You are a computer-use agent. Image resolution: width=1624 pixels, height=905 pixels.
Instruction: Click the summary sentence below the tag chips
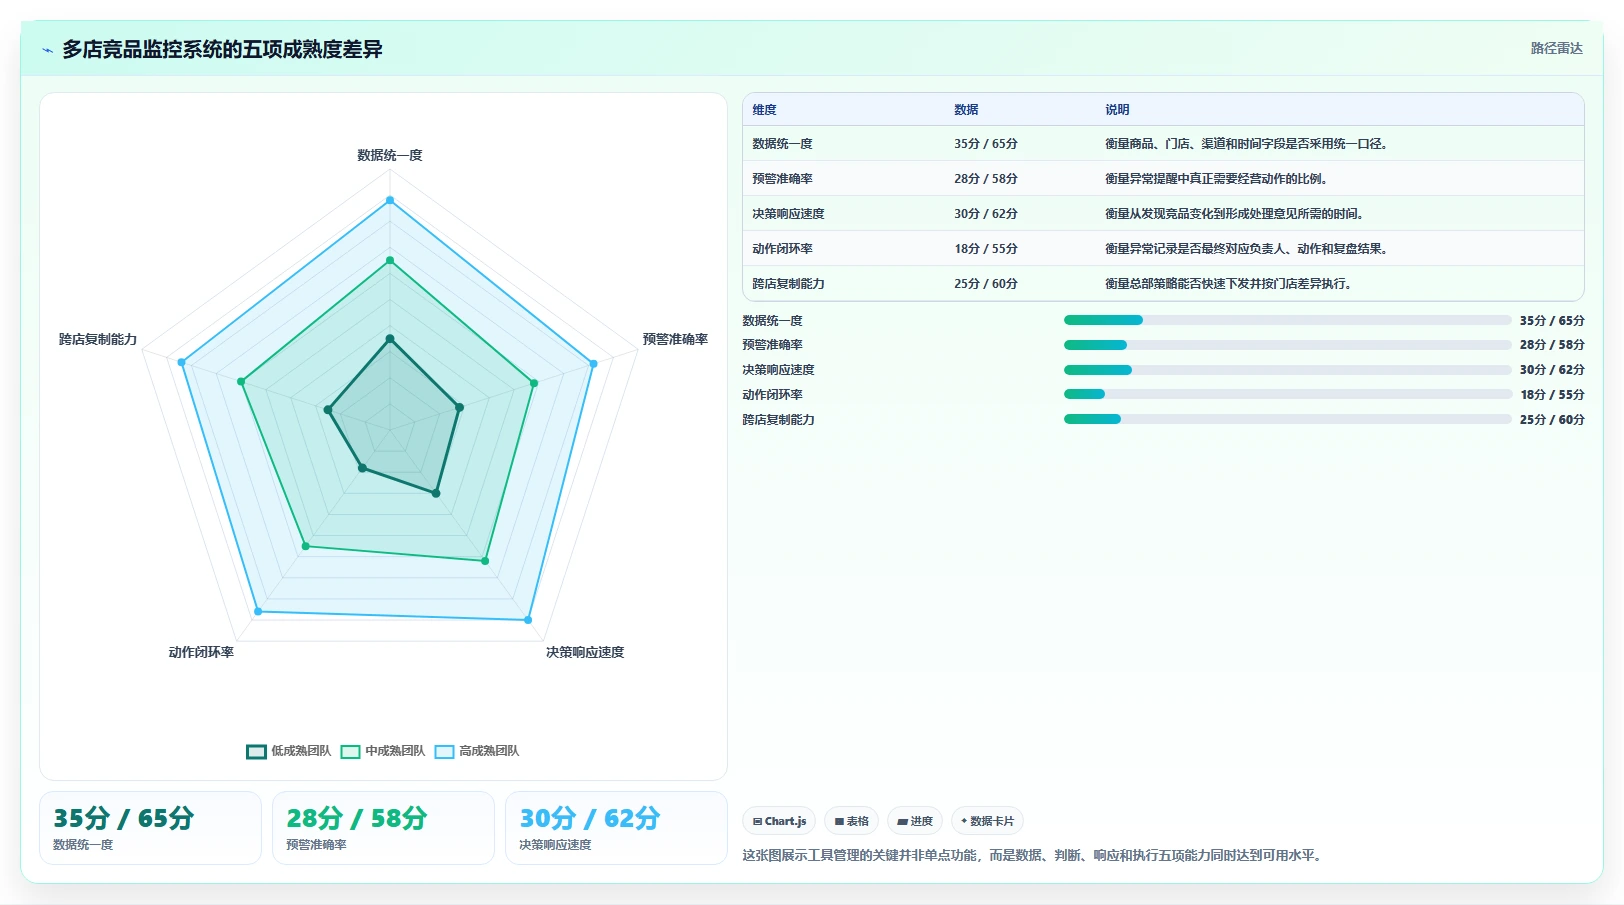1034,856
